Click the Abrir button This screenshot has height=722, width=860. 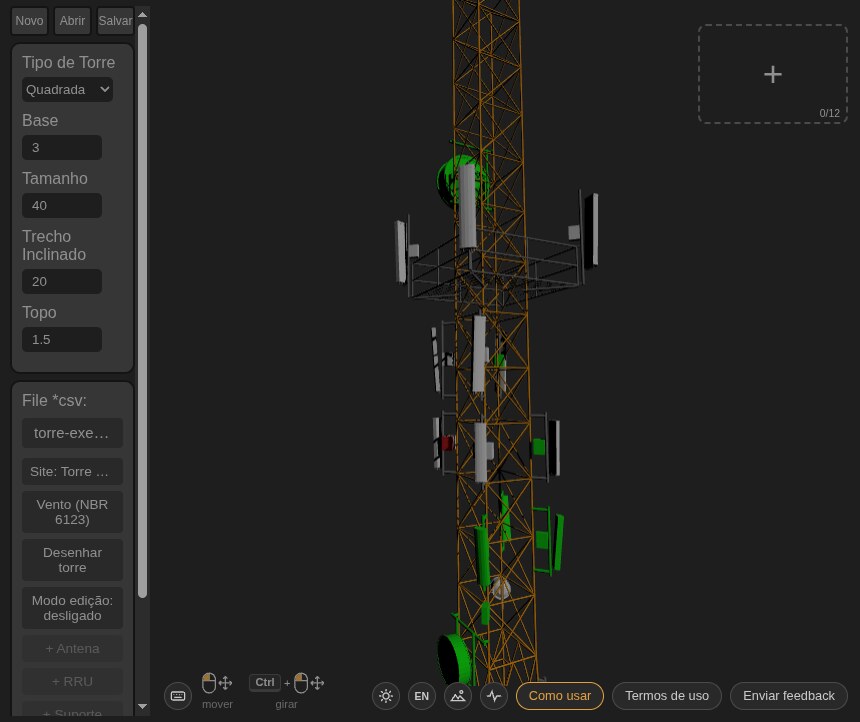click(x=72, y=21)
